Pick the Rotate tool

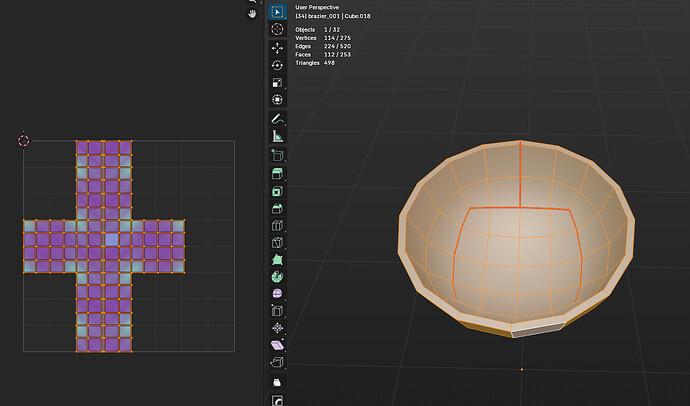tap(277, 65)
